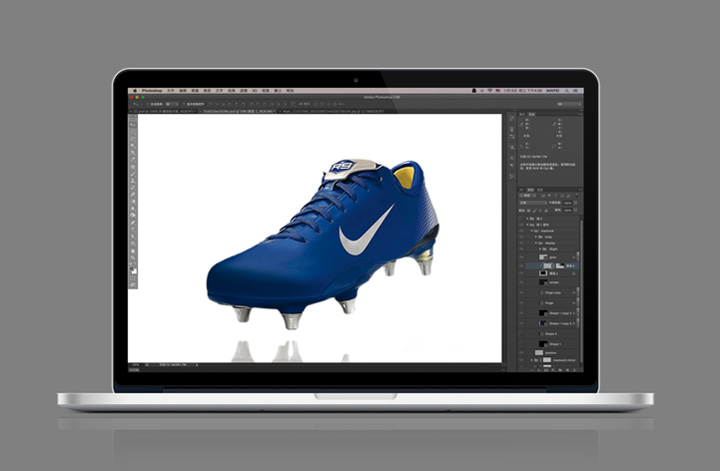The image size is (720, 471).
Task: Collapse the display layer group
Action: (536, 243)
